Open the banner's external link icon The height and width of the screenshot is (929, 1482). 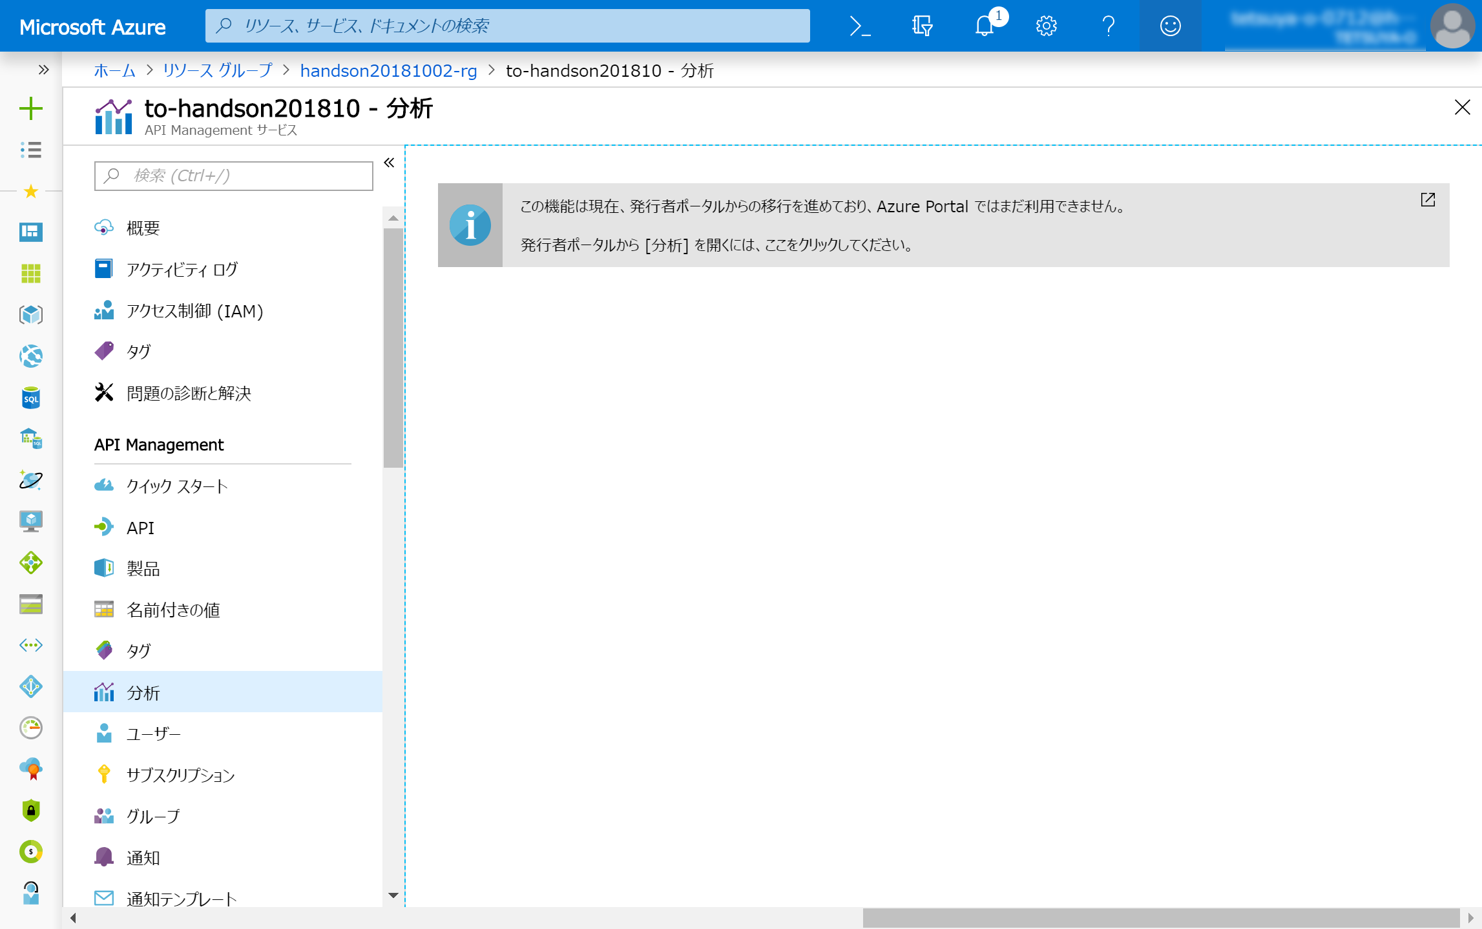coord(1426,200)
